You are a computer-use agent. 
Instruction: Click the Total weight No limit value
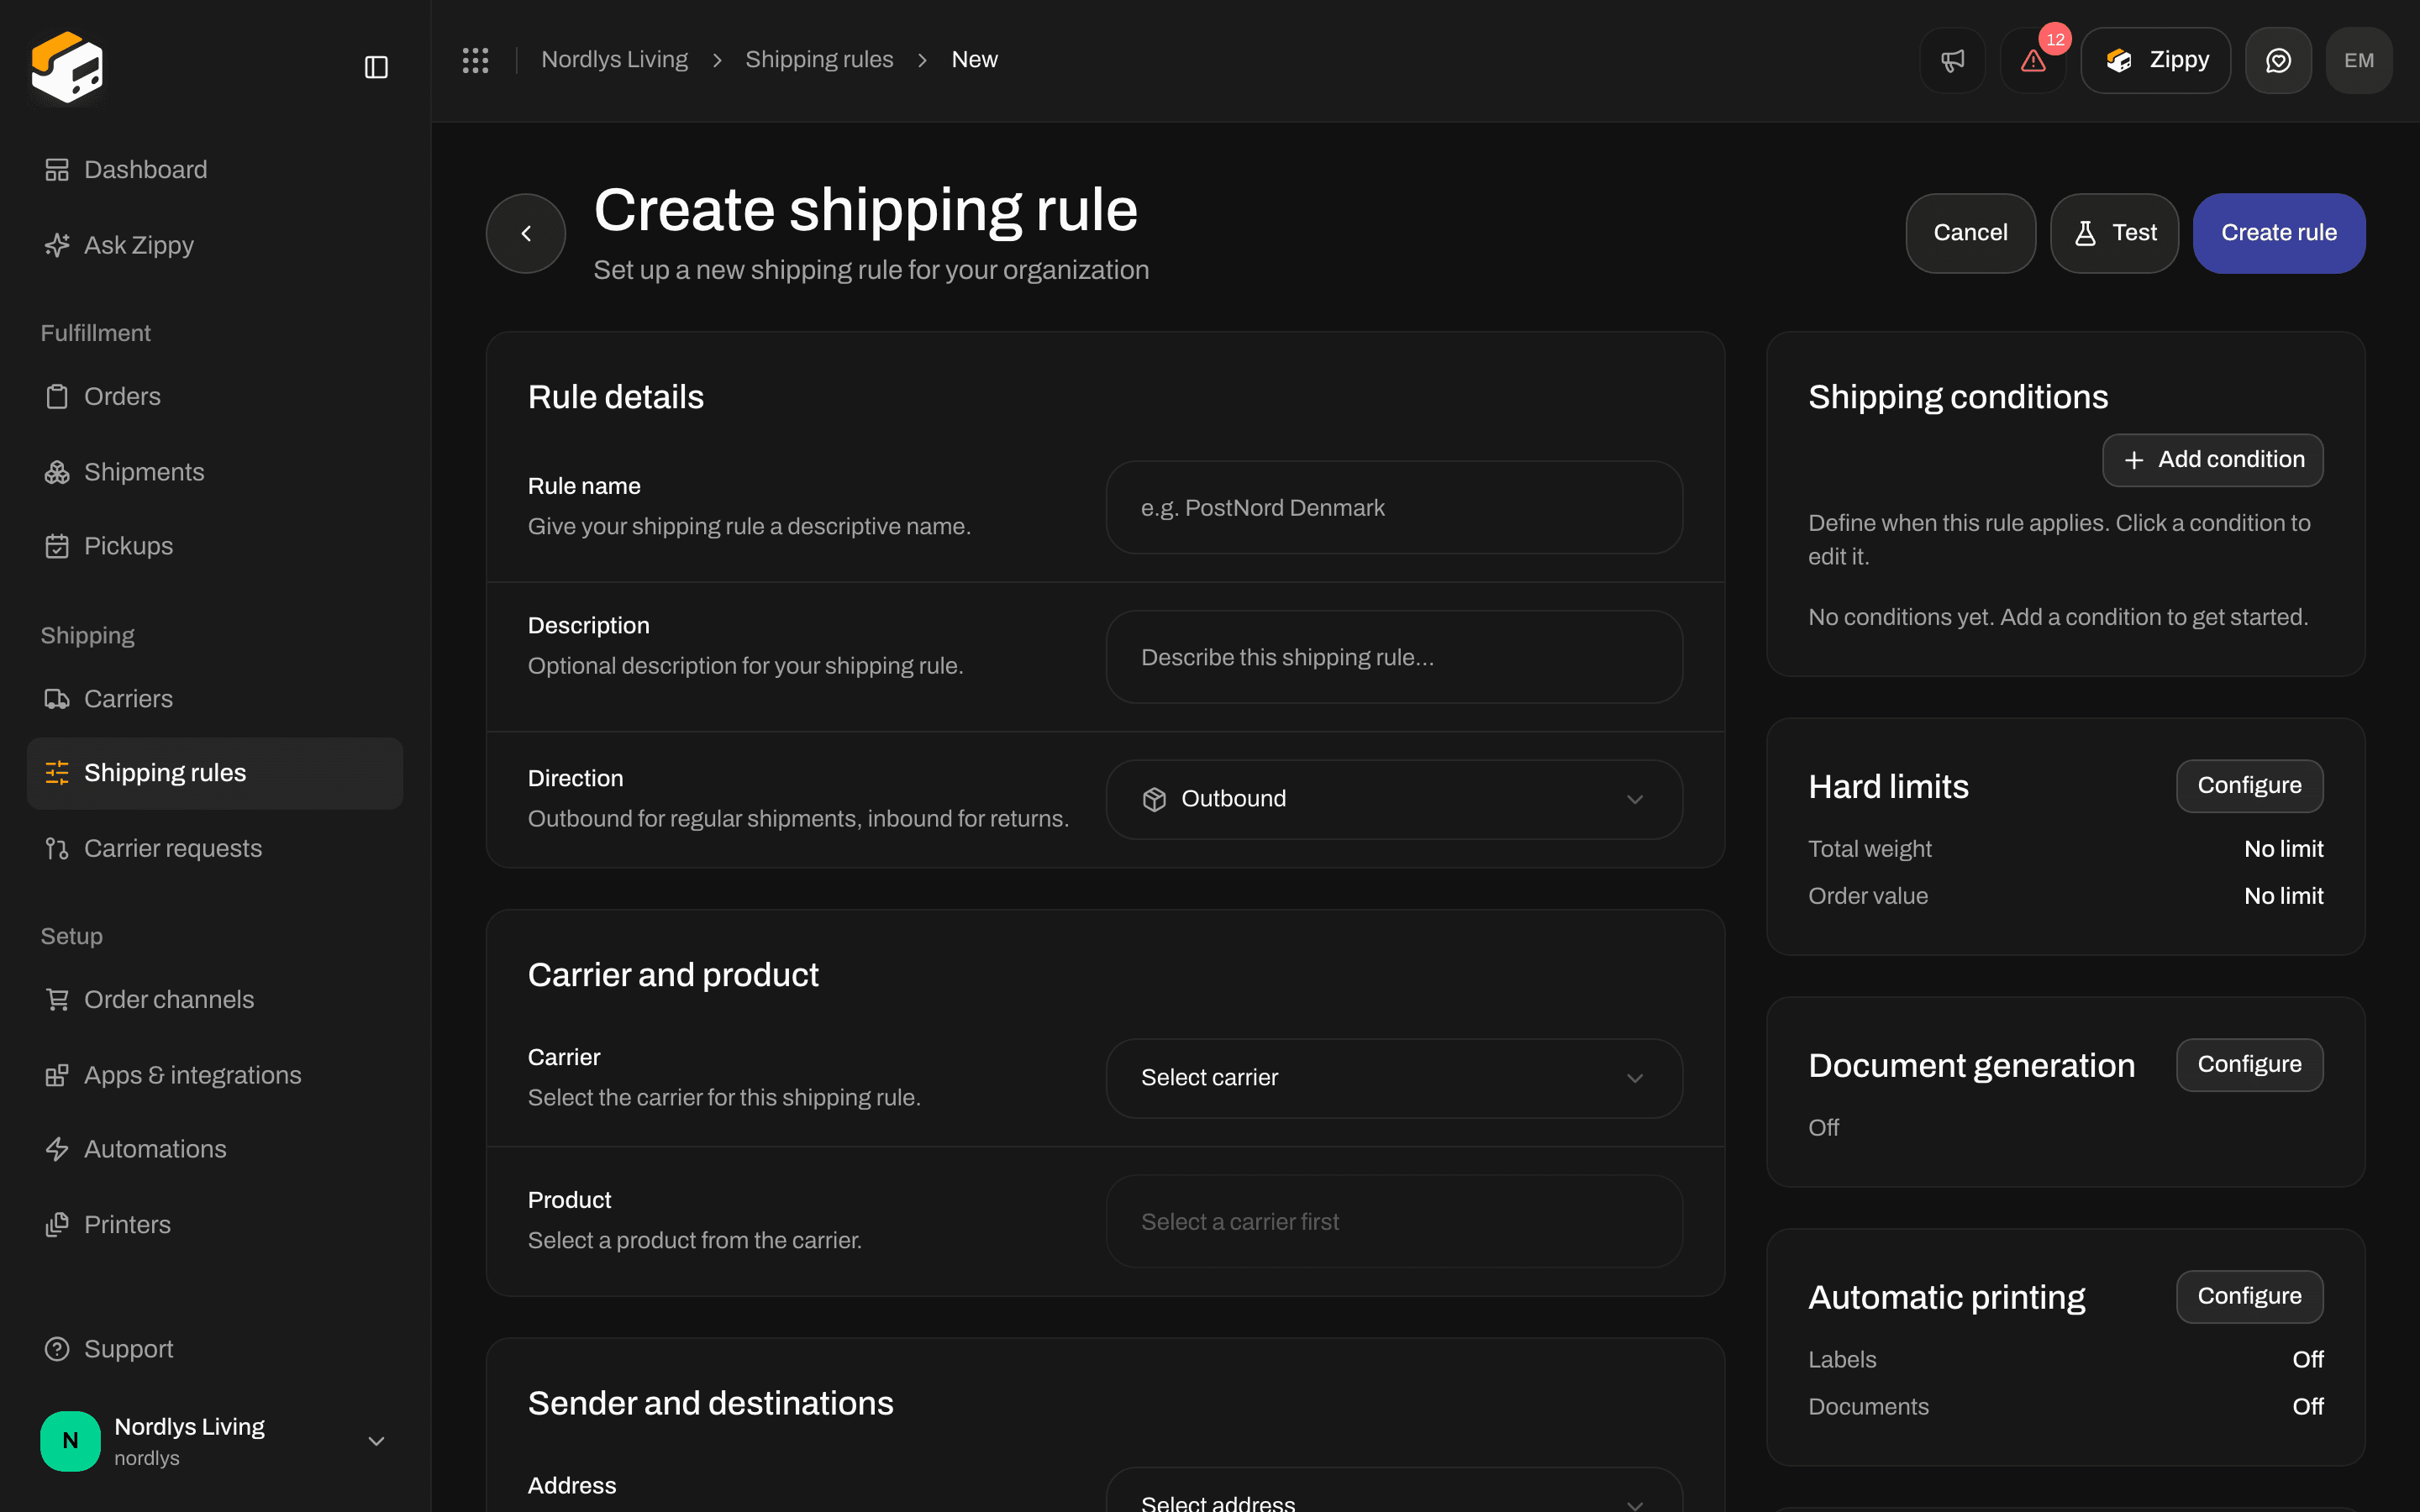coord(2283,849)
